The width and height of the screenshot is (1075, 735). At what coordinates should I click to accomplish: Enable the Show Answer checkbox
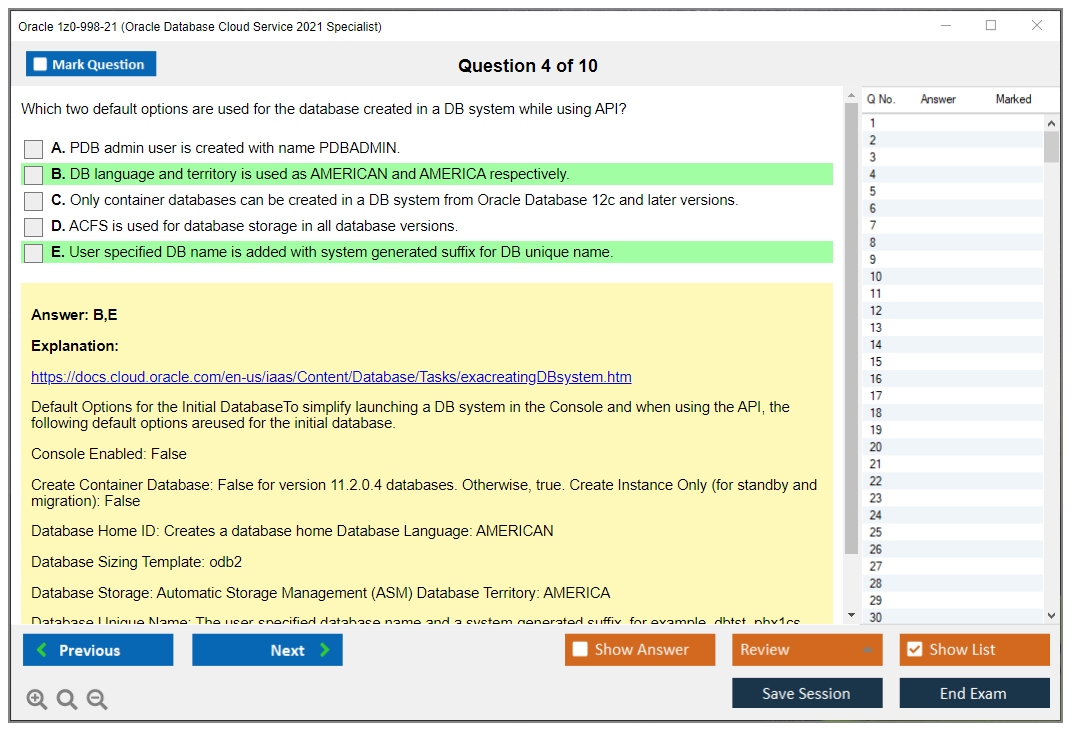coord(580,650)
